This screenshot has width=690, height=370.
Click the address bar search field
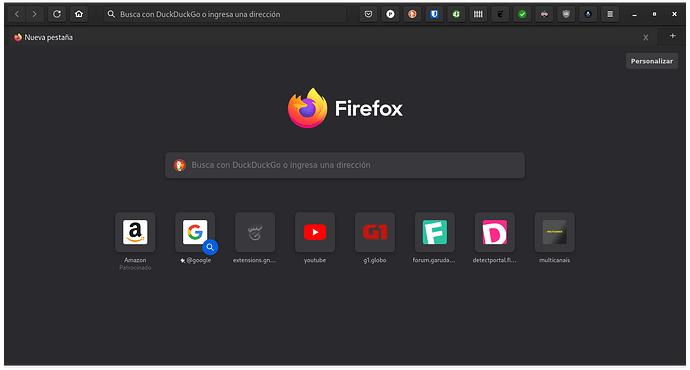[x=225, y=14]
